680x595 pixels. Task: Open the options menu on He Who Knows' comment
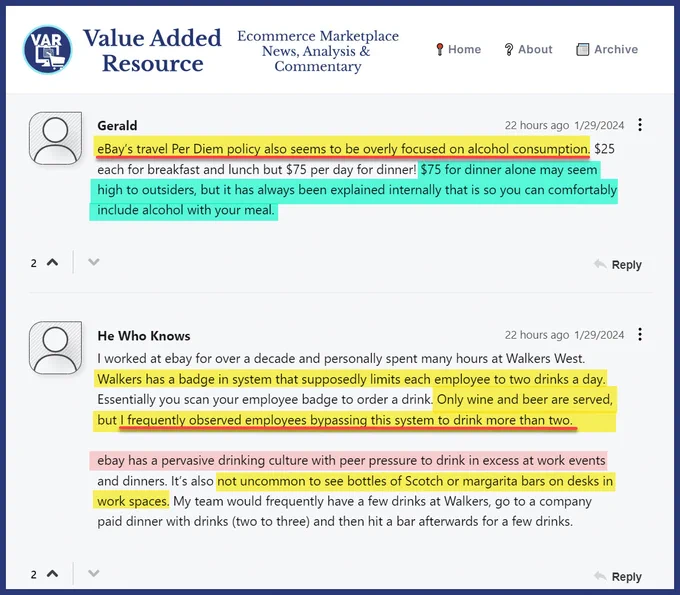pos(640,334)
